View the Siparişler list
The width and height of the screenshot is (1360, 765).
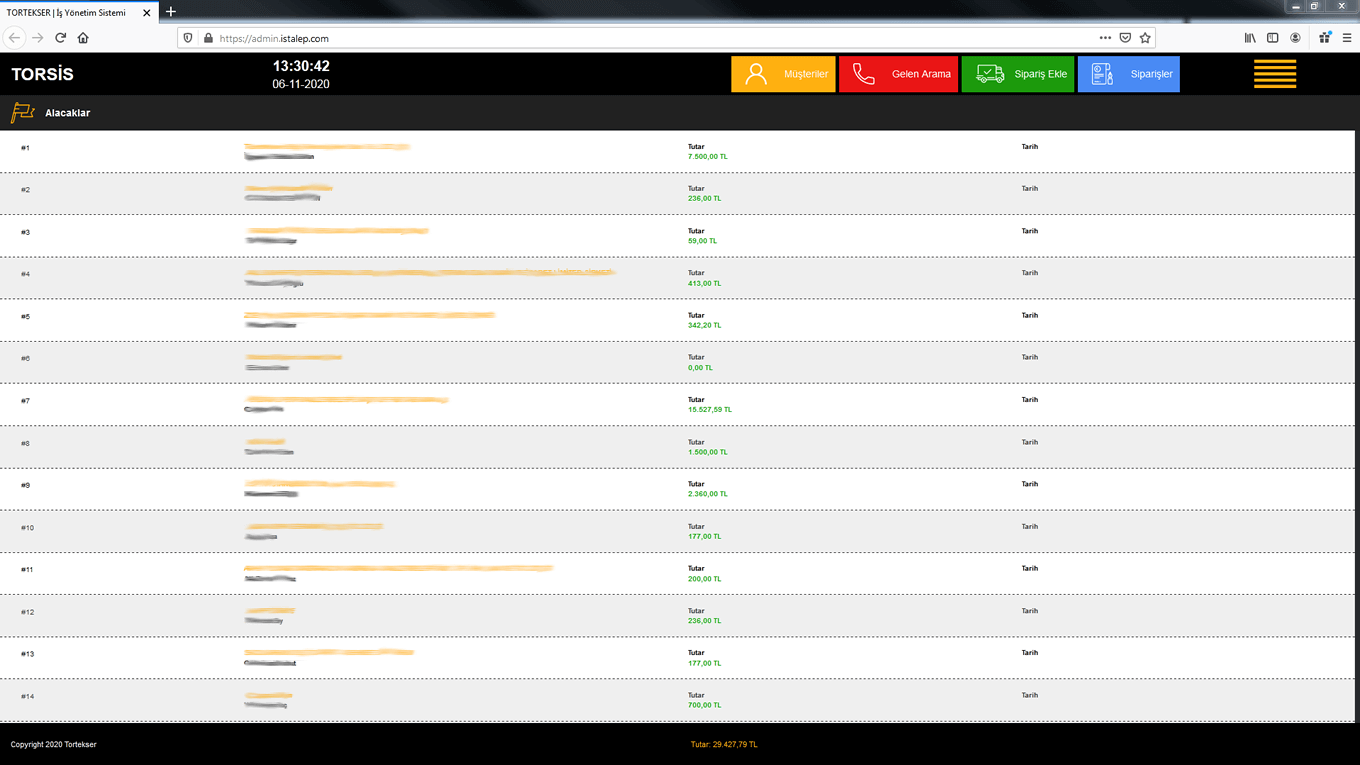coord(1129,74)
